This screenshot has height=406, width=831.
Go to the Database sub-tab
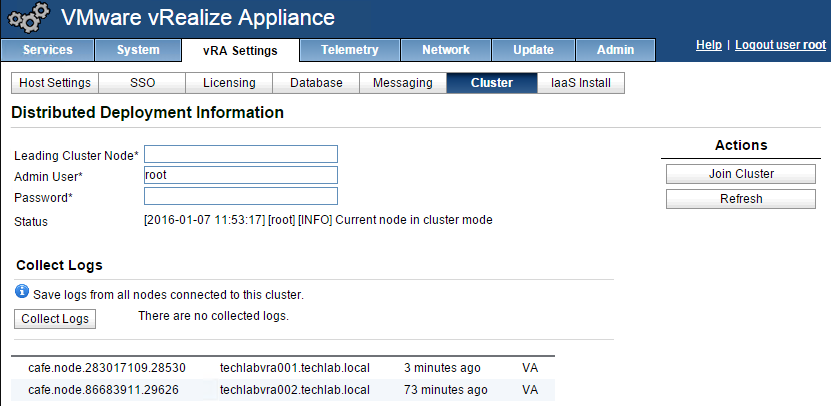pos(316,83)
